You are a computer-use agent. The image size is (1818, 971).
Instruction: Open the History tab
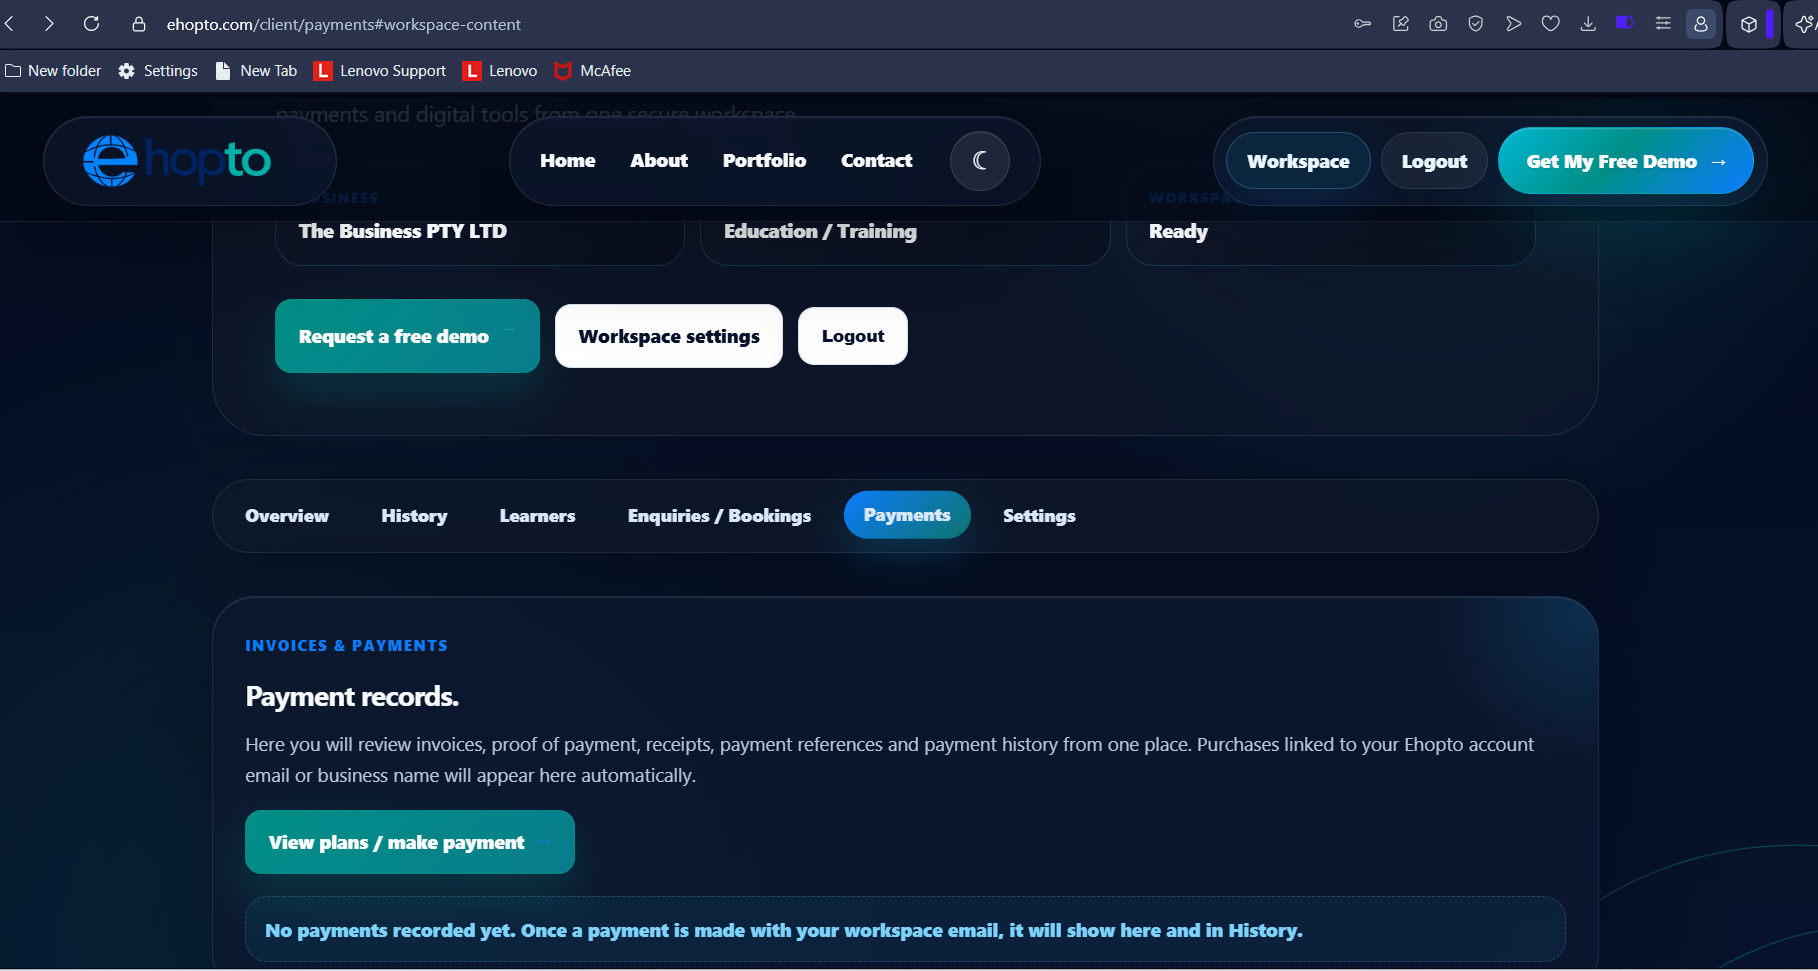[x=414, y=516]
